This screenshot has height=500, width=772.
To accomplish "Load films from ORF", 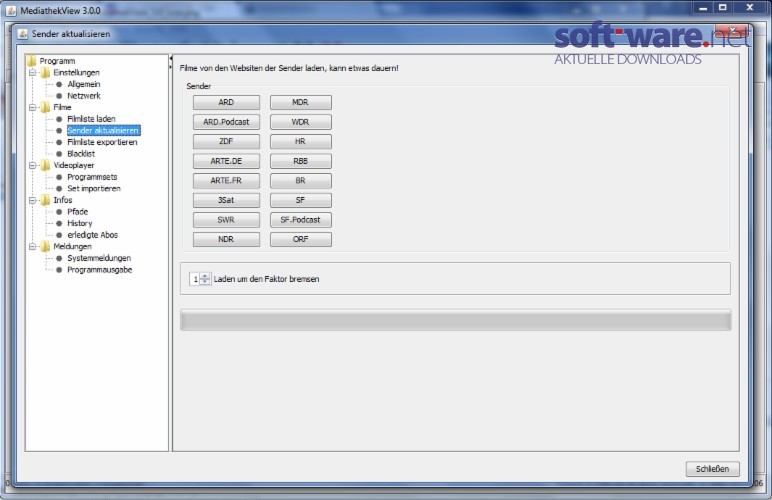I will [x=300, y=239].
